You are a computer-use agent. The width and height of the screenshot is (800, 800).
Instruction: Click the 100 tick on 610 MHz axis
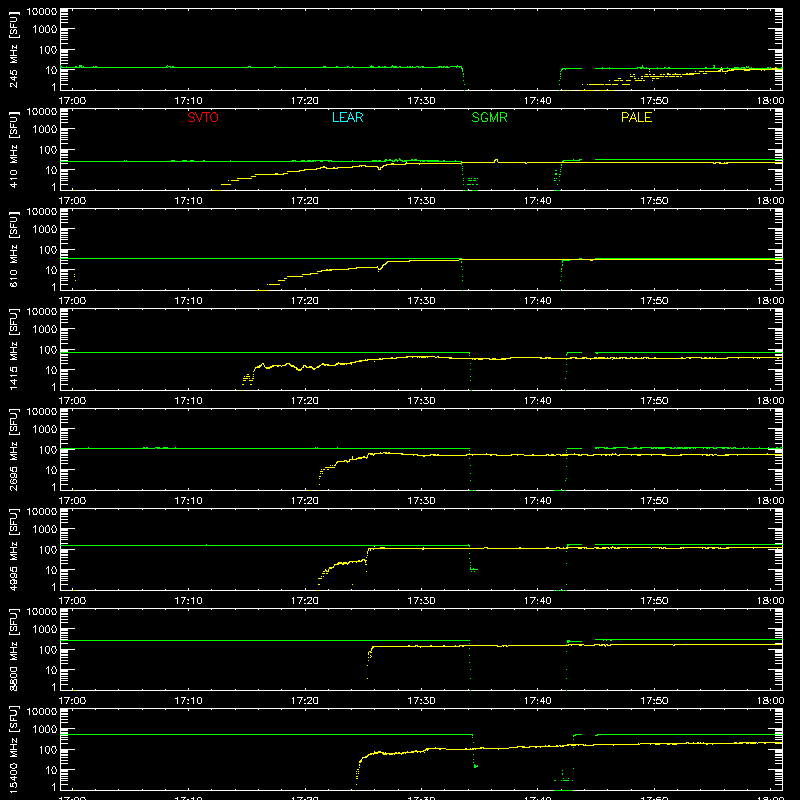click(x=48, y=250)
